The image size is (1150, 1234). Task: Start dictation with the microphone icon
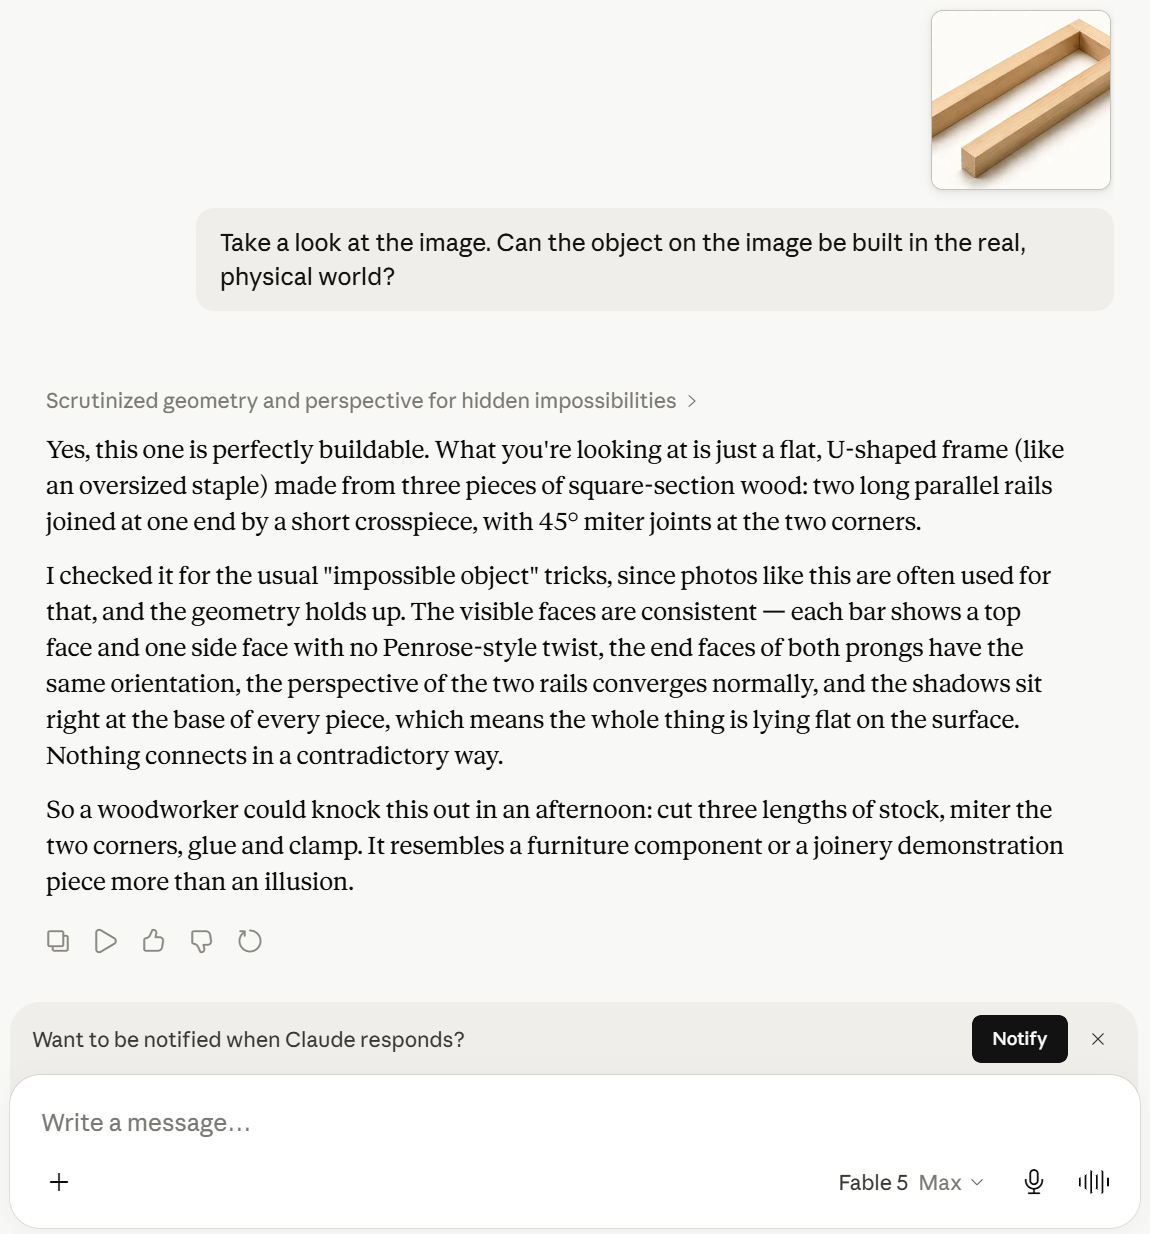click(1034, 1182)
